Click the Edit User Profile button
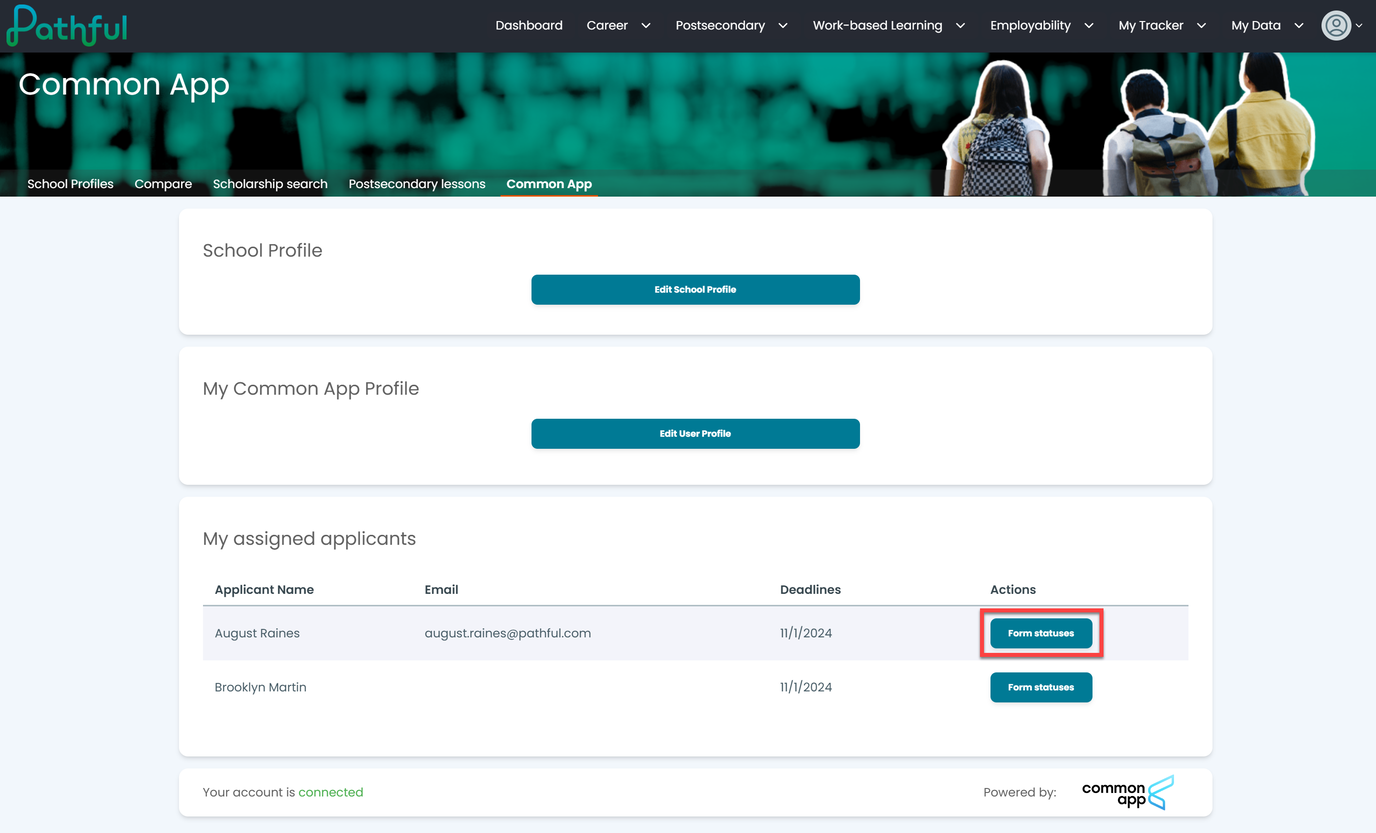1376x833 pixels. click(x=695, y=434)
